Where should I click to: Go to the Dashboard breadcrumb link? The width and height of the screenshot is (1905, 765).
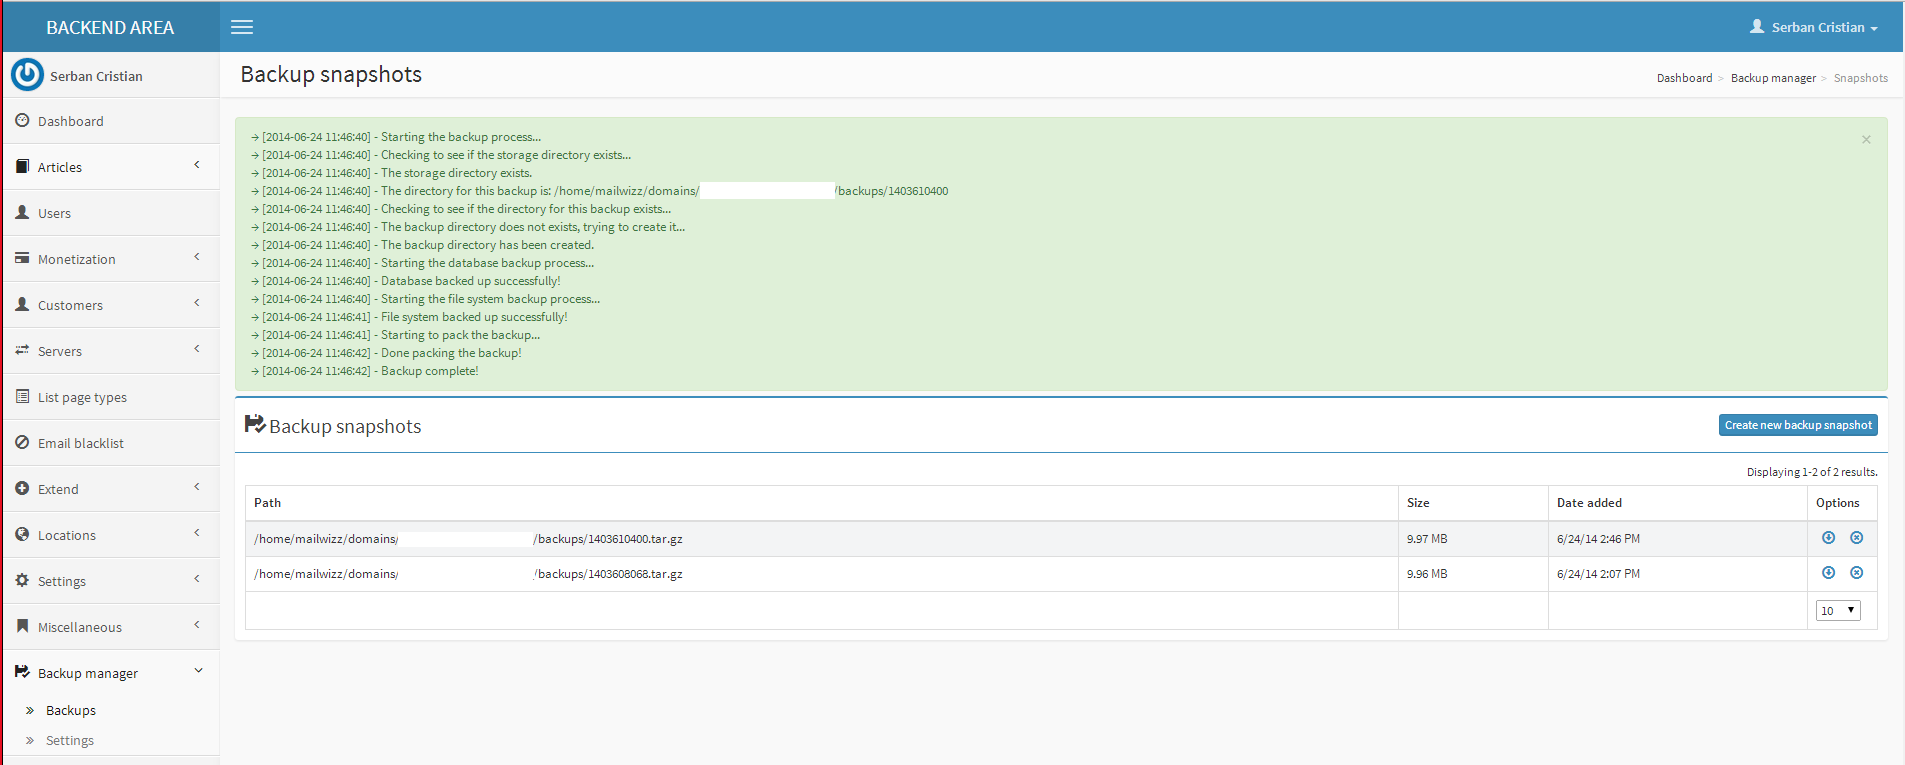pos(1684,78)
